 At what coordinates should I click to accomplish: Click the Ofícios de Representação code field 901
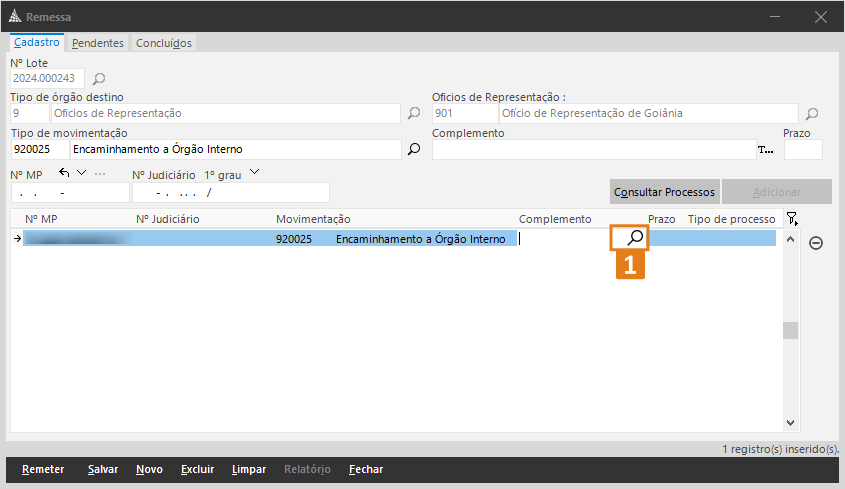[x=465, y=114]
